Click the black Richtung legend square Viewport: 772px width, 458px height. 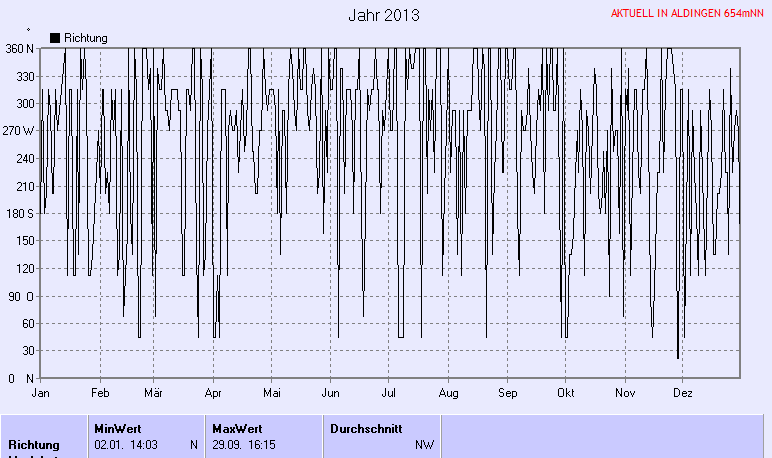pyautogui.click(x=55, y=37)
